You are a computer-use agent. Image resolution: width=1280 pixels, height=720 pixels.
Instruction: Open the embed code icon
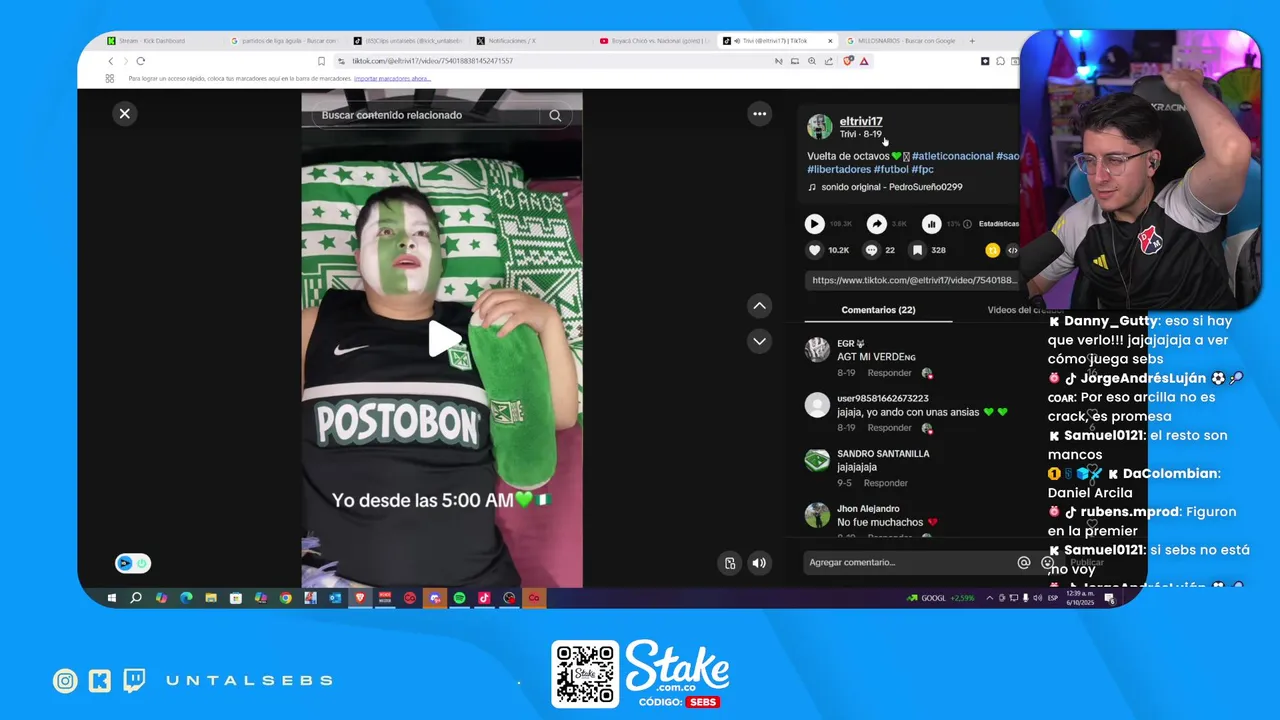coord(1012,250)
